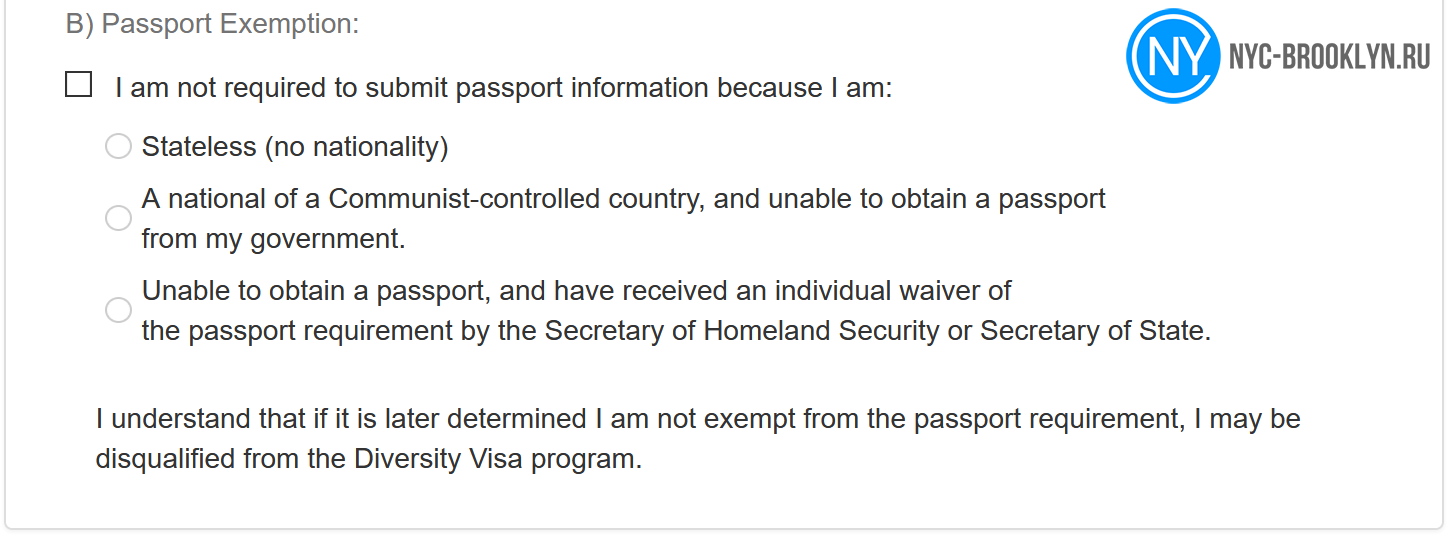Viewport: 1448px width, 536px height.
Task: Click the 'from my government.' label line
Action: pyautogui.click(x=273, y=239)
